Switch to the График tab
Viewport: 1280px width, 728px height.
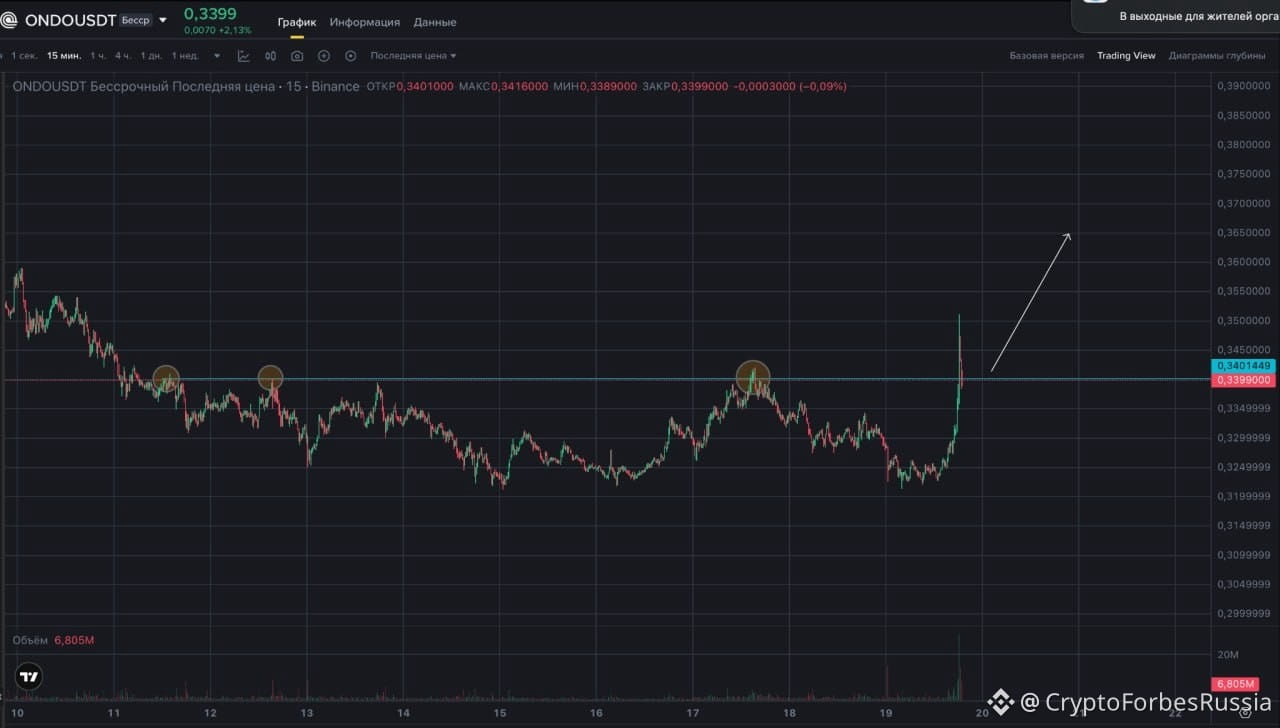[297, 22]
